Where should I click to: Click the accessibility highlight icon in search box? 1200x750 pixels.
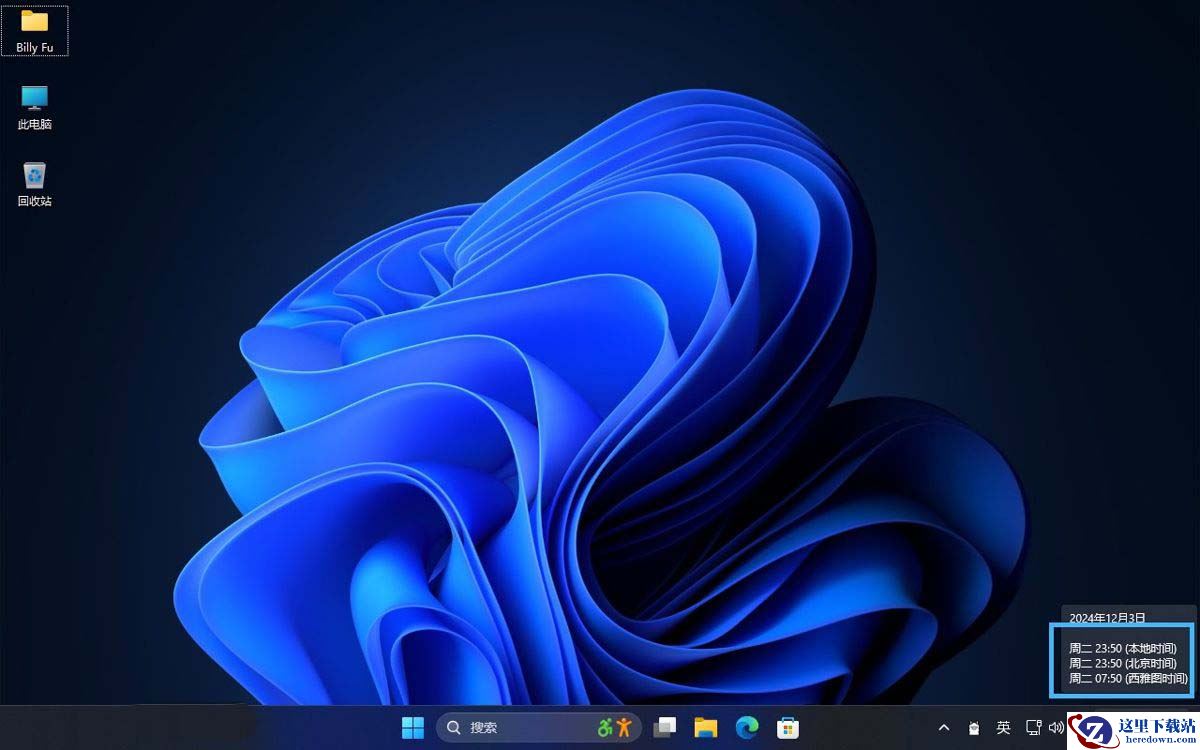coord(615,727)
